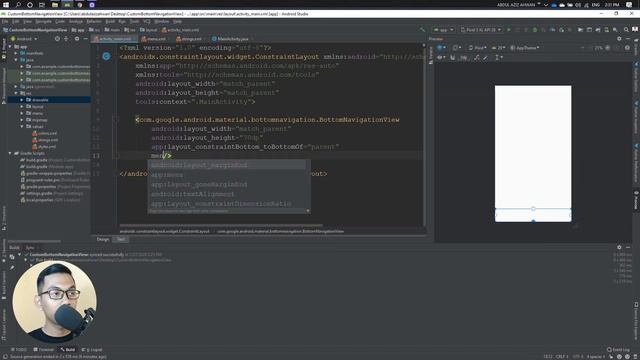Open Android project view dropdown

coord(24,39)
